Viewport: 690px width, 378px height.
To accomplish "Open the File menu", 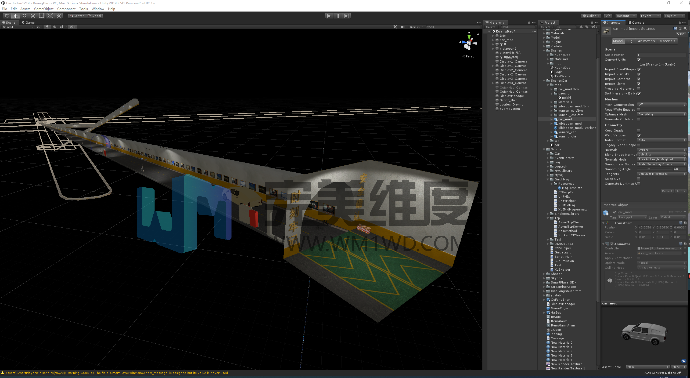I will [x=5, y=8].
